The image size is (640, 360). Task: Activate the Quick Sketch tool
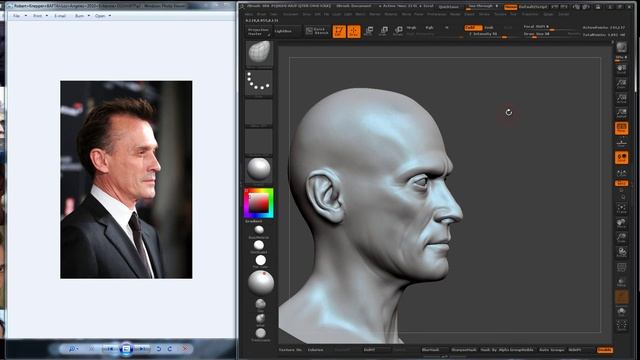(x=317, y=31)
